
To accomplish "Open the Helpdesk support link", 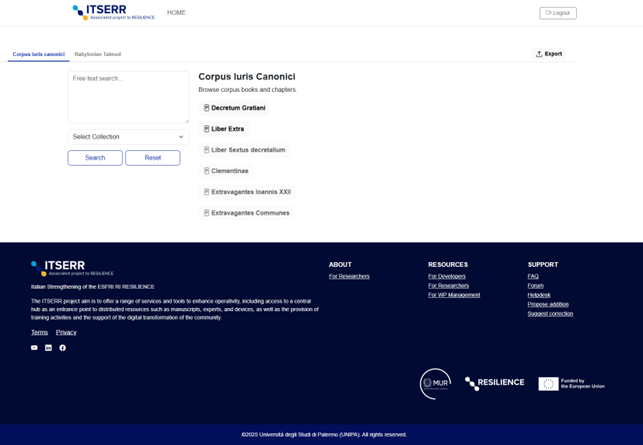I will pyautogui.click(x=539, y=295).
